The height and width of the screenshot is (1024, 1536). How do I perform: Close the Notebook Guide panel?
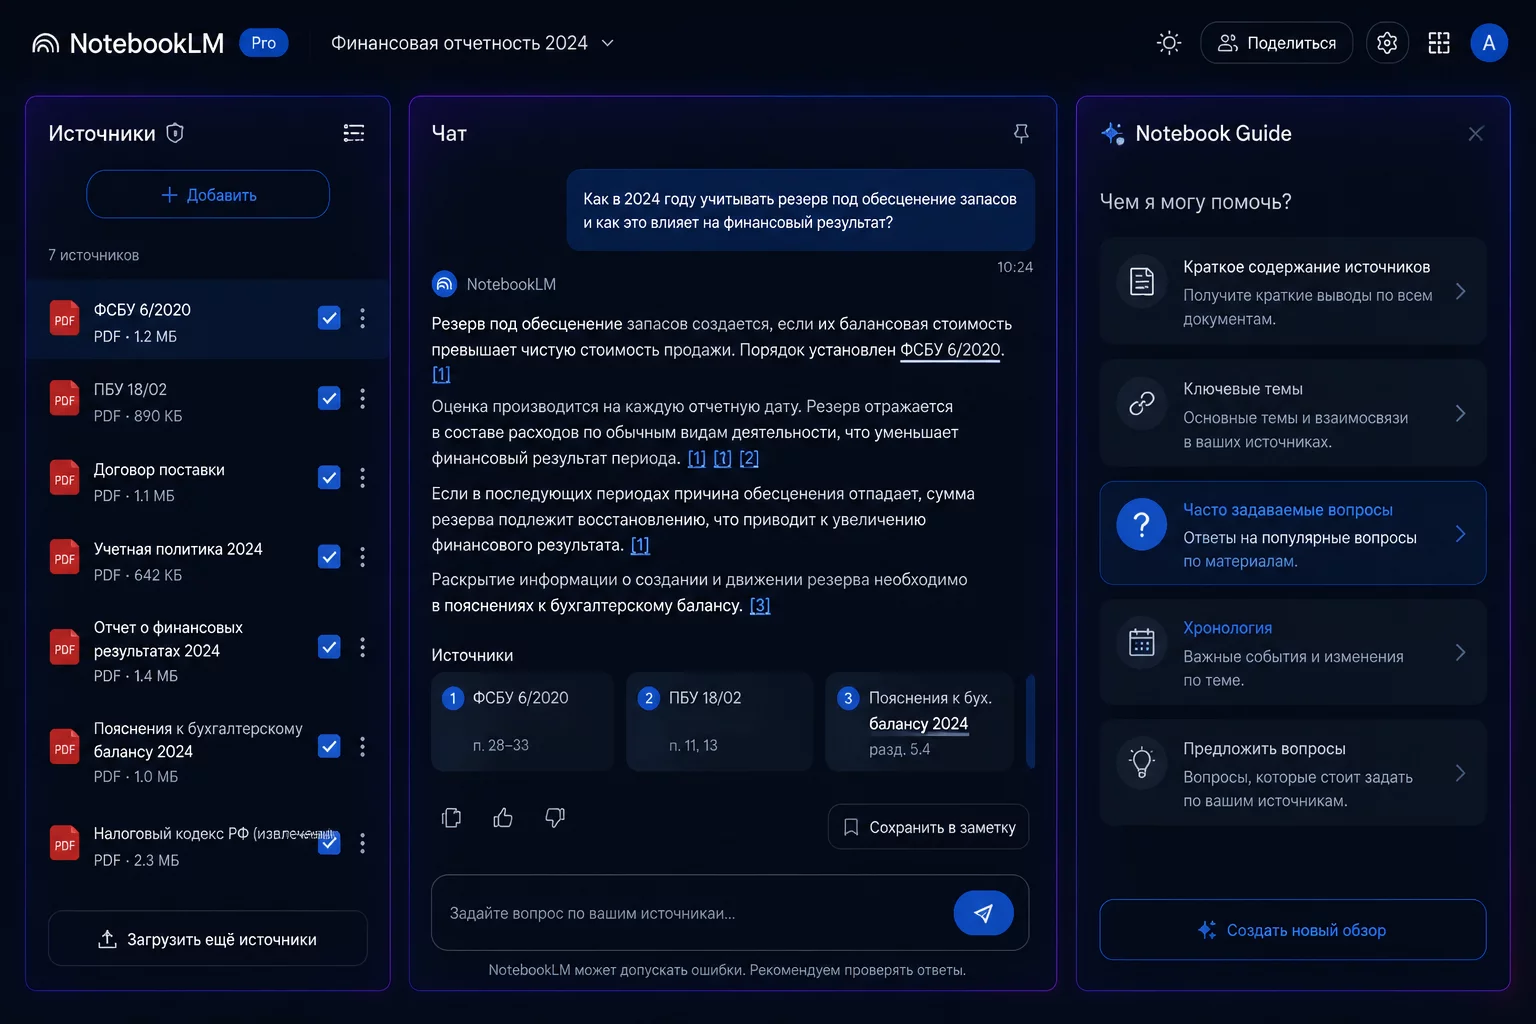pyautogui.click(x=1476, y=133)
